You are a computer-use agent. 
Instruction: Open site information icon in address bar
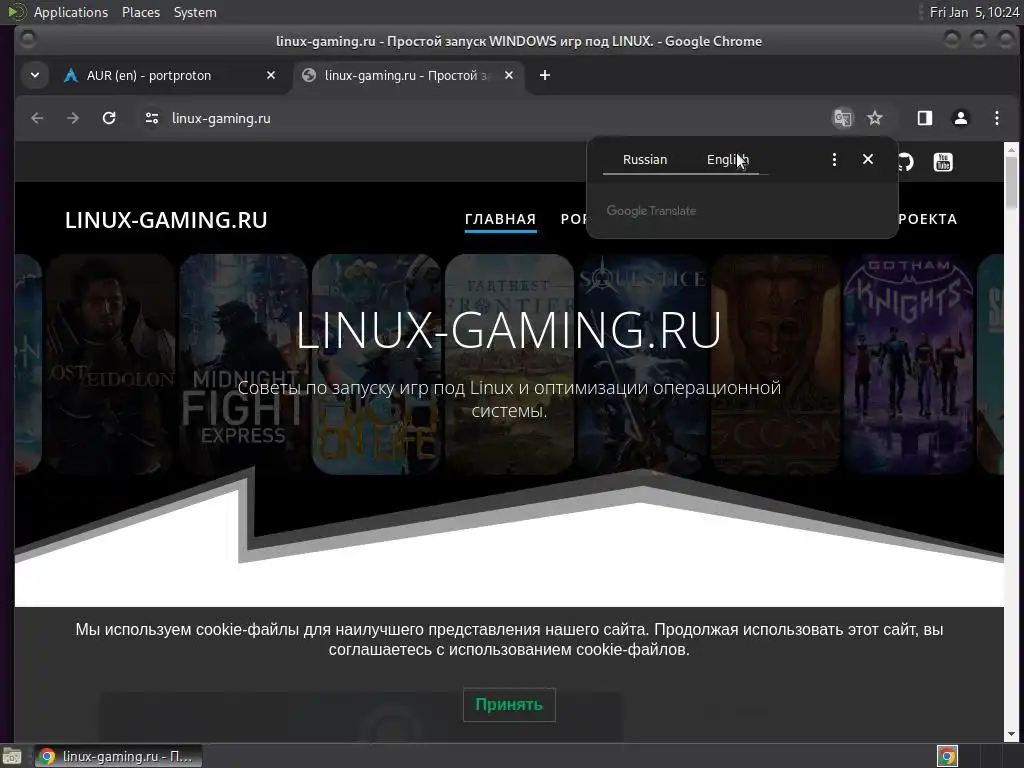(152, 118)
